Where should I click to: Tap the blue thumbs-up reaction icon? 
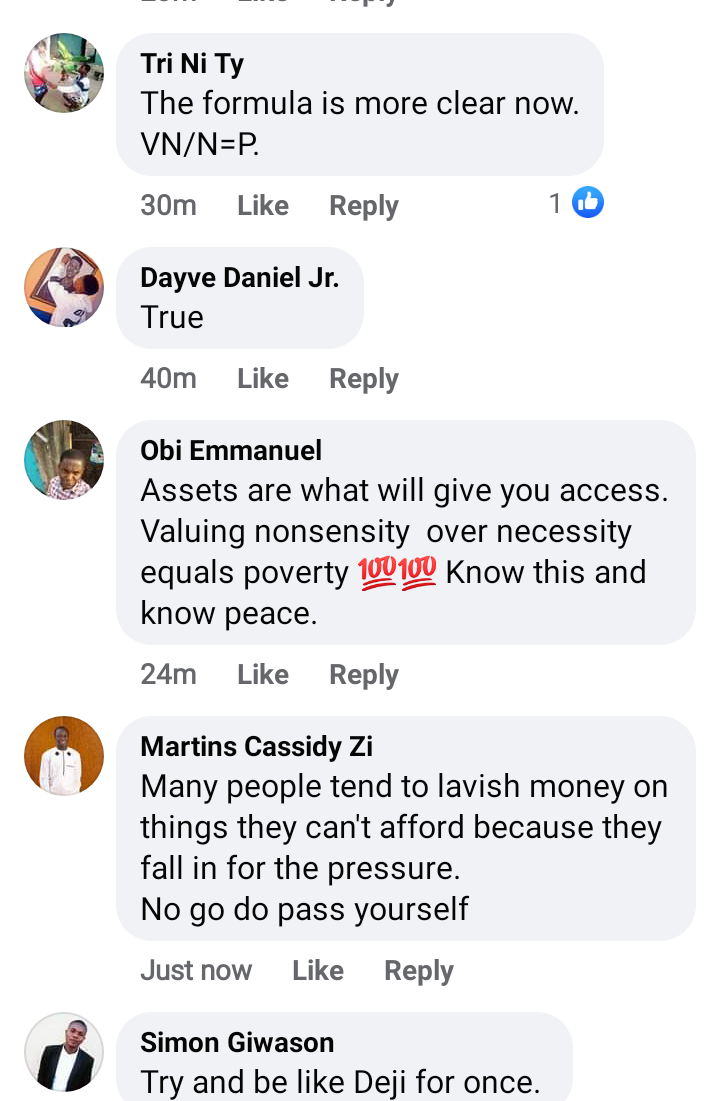tap(588, 203)
